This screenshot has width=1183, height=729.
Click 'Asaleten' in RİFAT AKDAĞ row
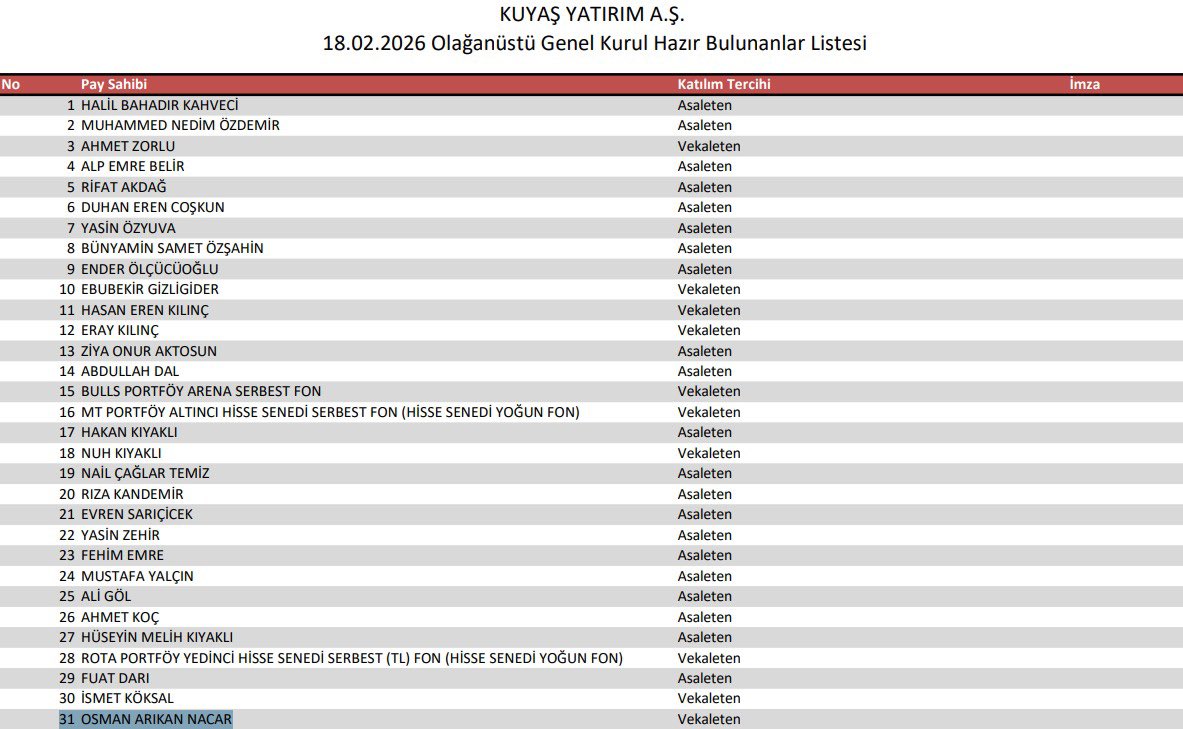coord(705,186)
